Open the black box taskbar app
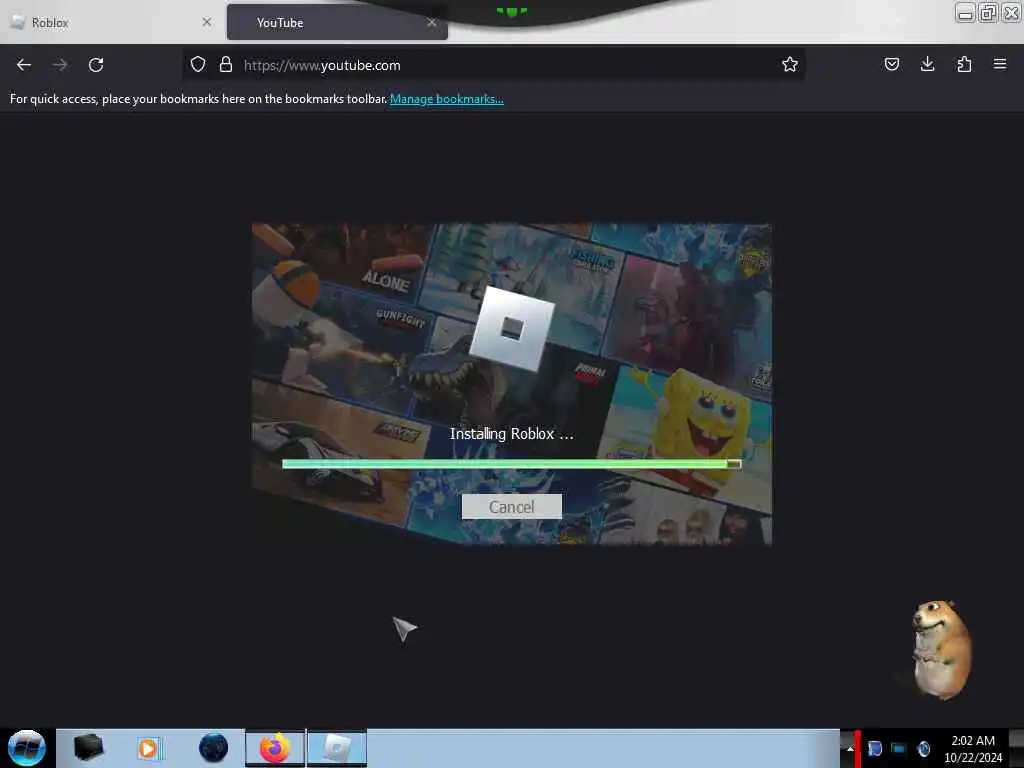This screenshot has width=1024, height=768. (88, 748)
